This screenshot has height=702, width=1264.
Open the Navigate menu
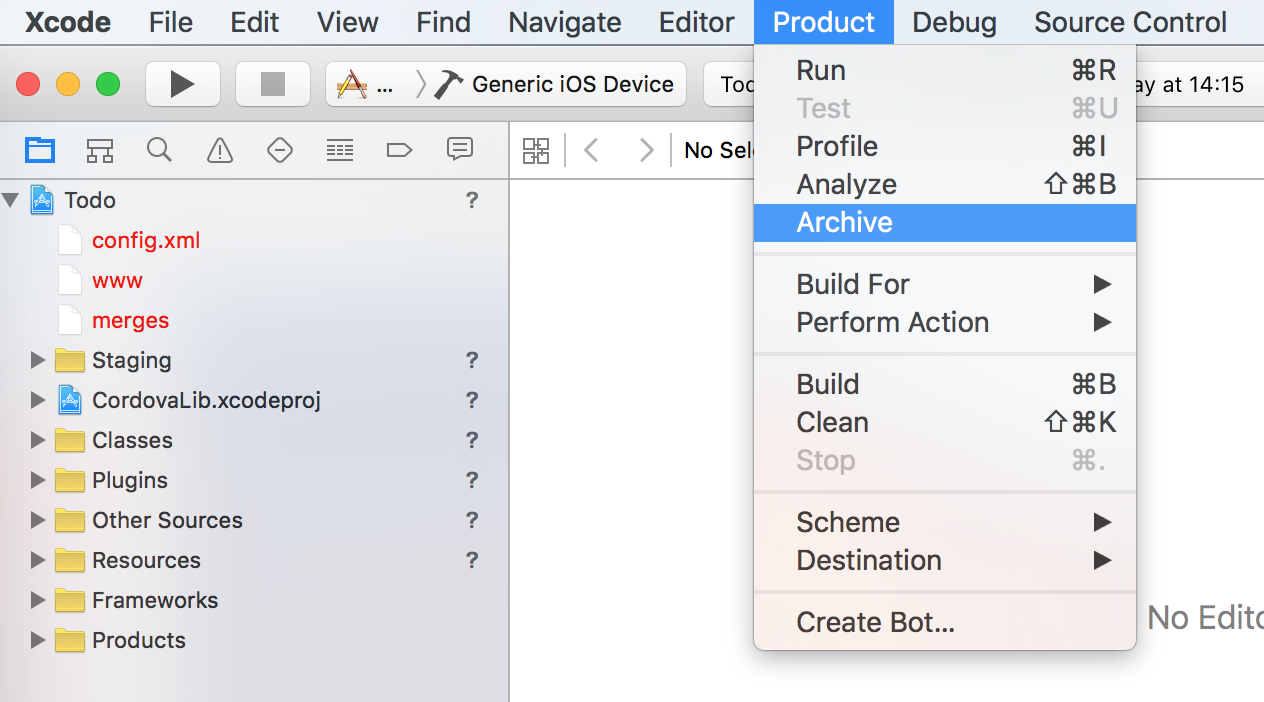pos(565,22)
